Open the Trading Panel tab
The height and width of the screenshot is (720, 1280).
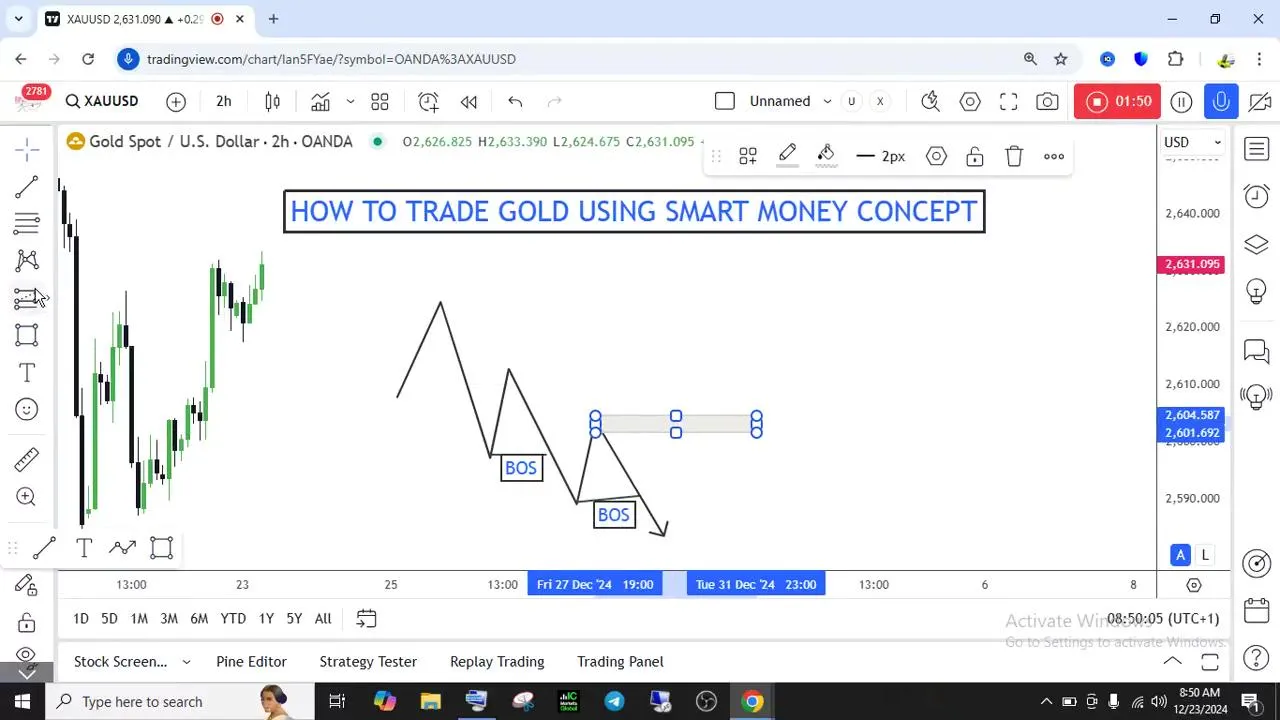tap(620, 662)
